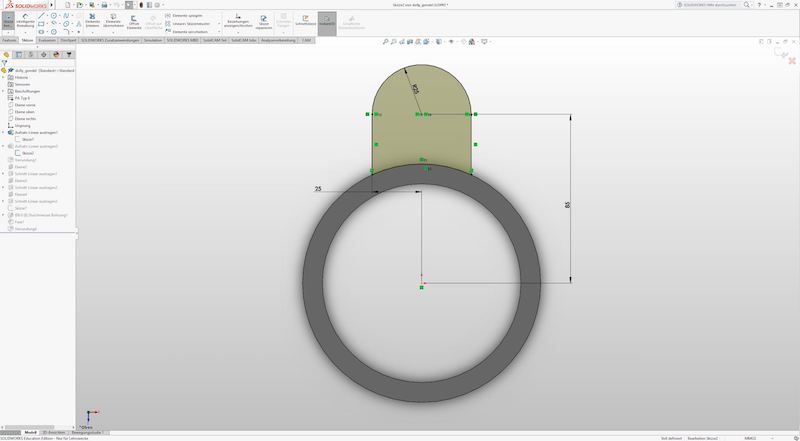The width and height of the screenshot is (800, 441).
Task: Click Beziehungen anzeigen/löschen tool
Action: point(238,20)
